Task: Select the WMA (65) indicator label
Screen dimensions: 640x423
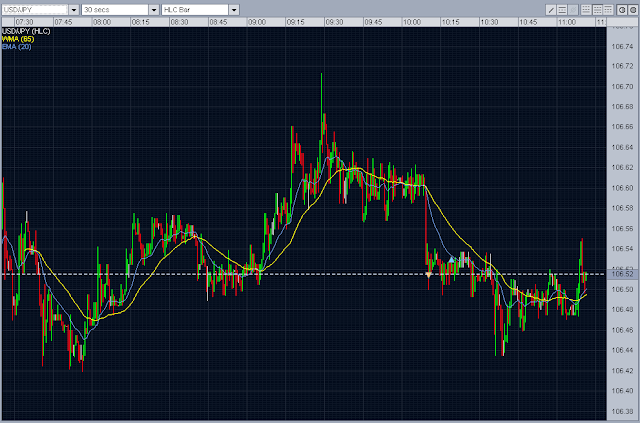Action: tap(18, 39)
